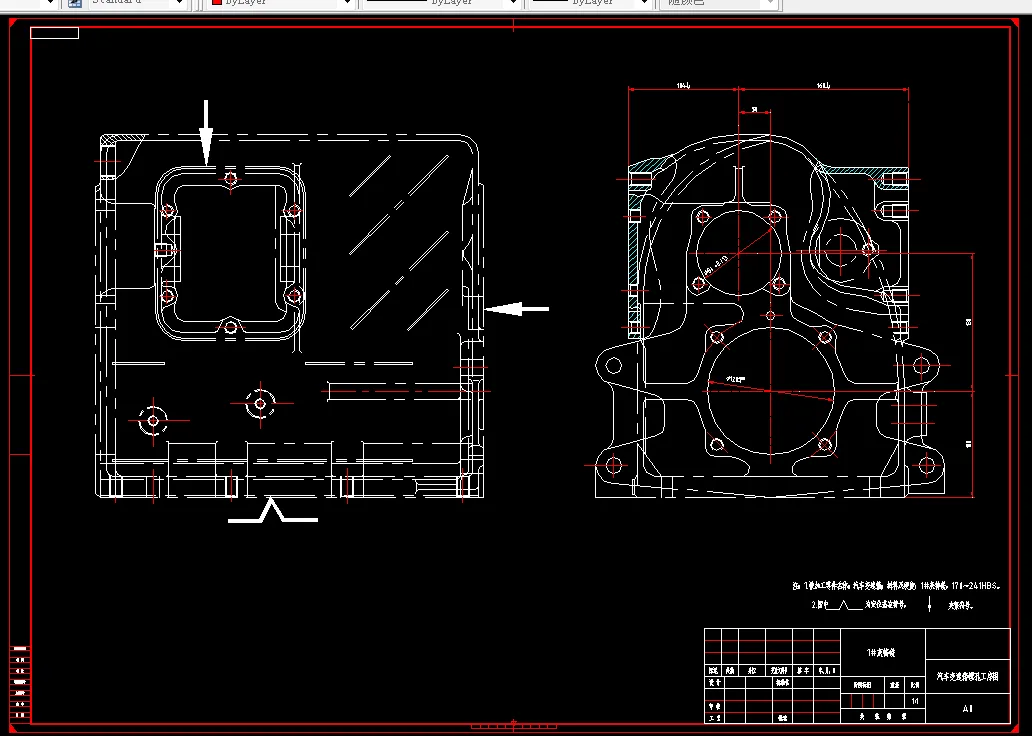
Task: Select the 171~241HBS hardness note text
Action: [x=976, y=585]
